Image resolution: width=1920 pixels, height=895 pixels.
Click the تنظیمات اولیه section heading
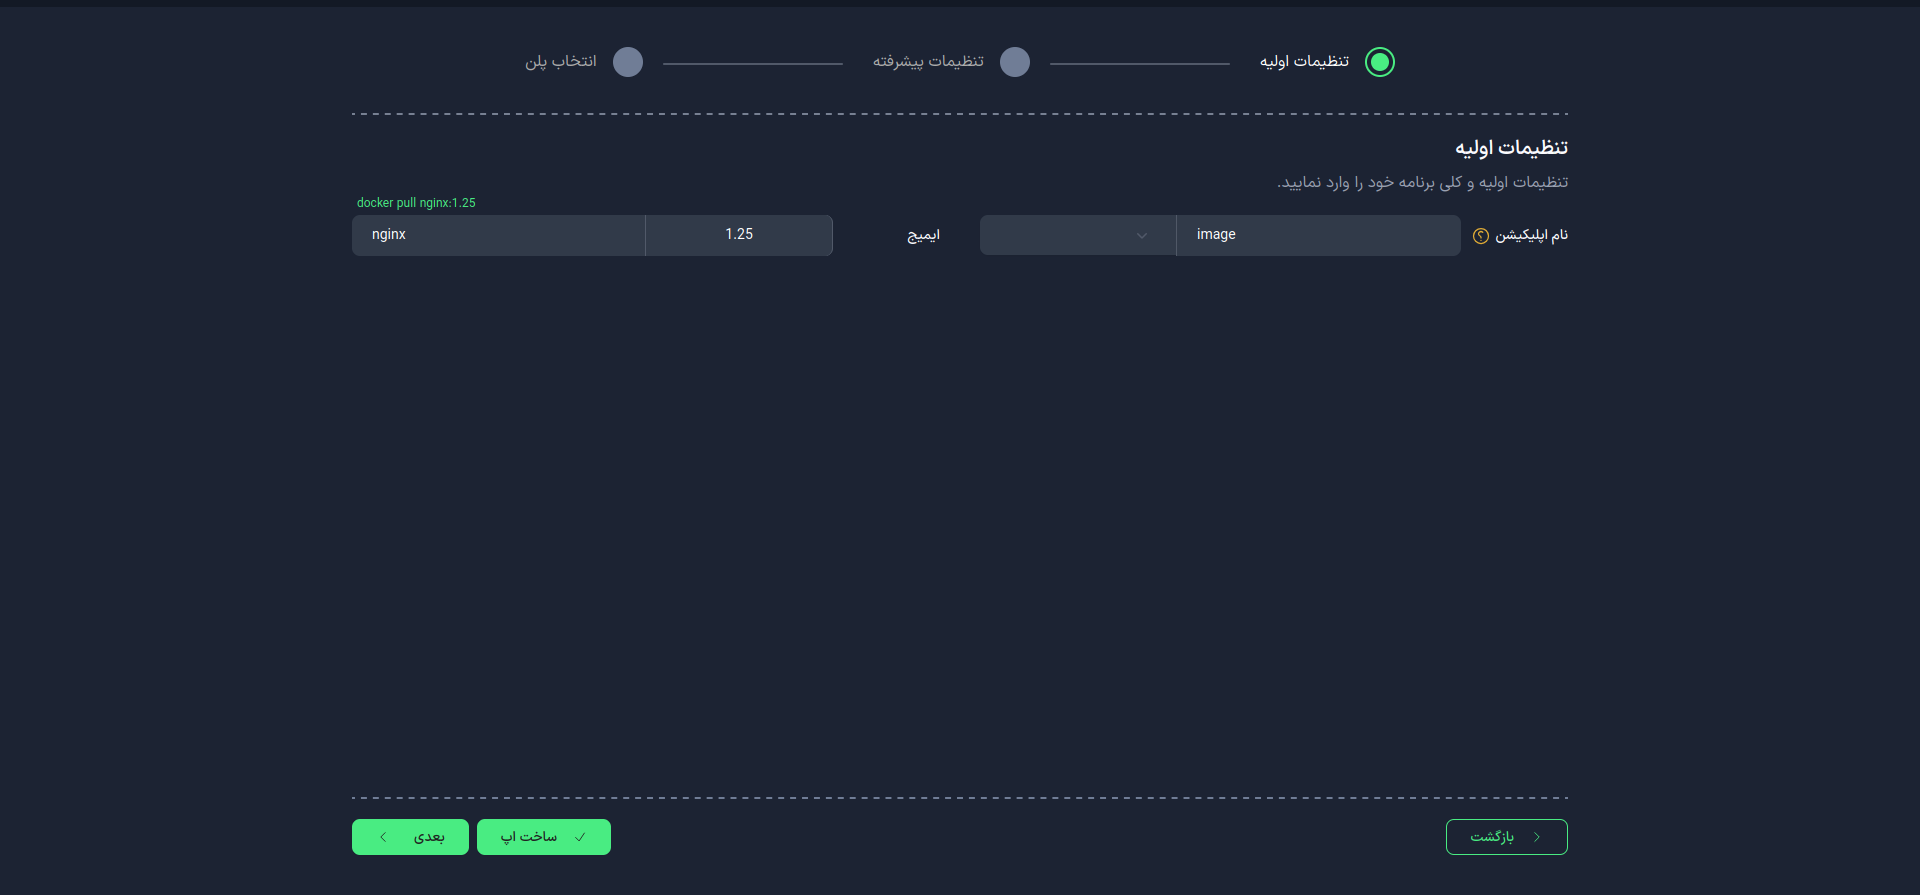[x=1511, y=148]
